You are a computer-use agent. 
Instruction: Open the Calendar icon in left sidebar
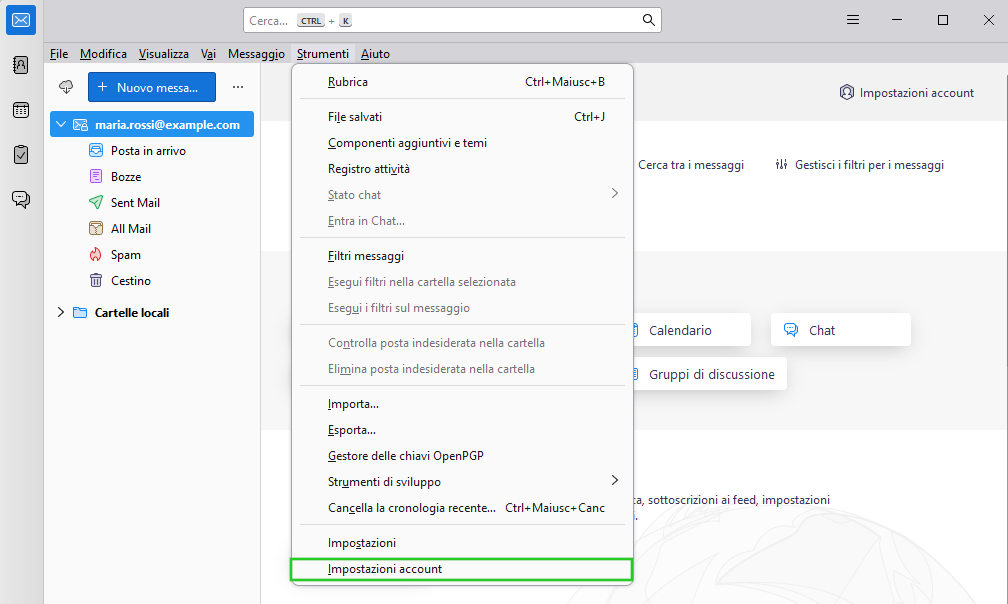(x=21, y=110)
